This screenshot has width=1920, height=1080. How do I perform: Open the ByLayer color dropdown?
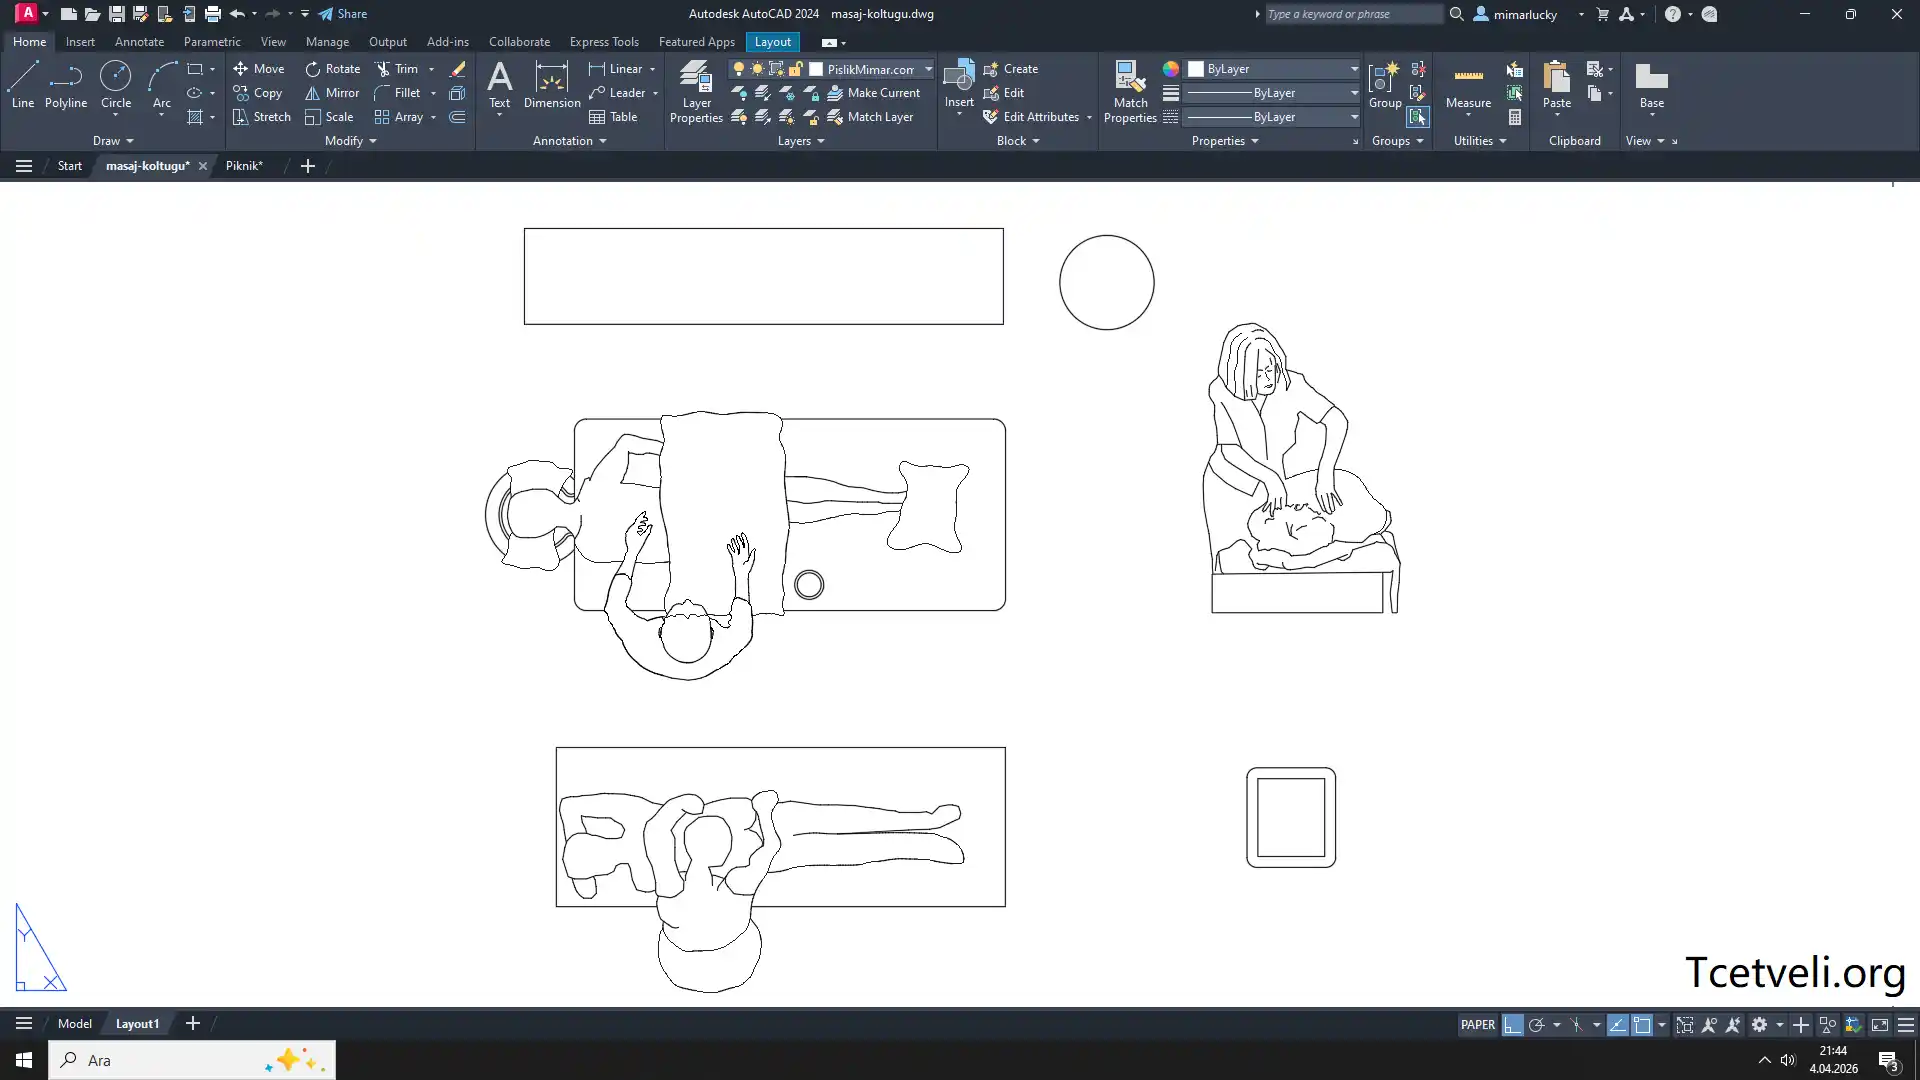[1354, 69]
